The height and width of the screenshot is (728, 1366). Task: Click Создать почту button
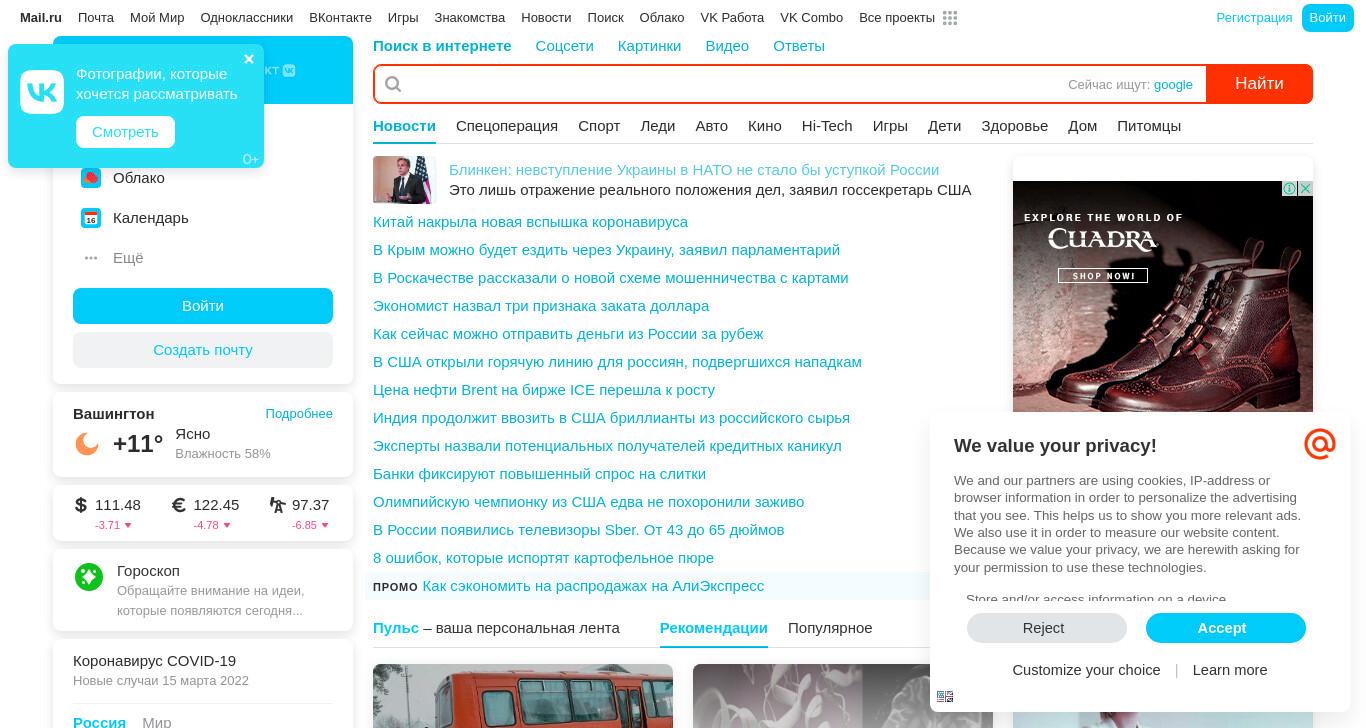point(203,350)
